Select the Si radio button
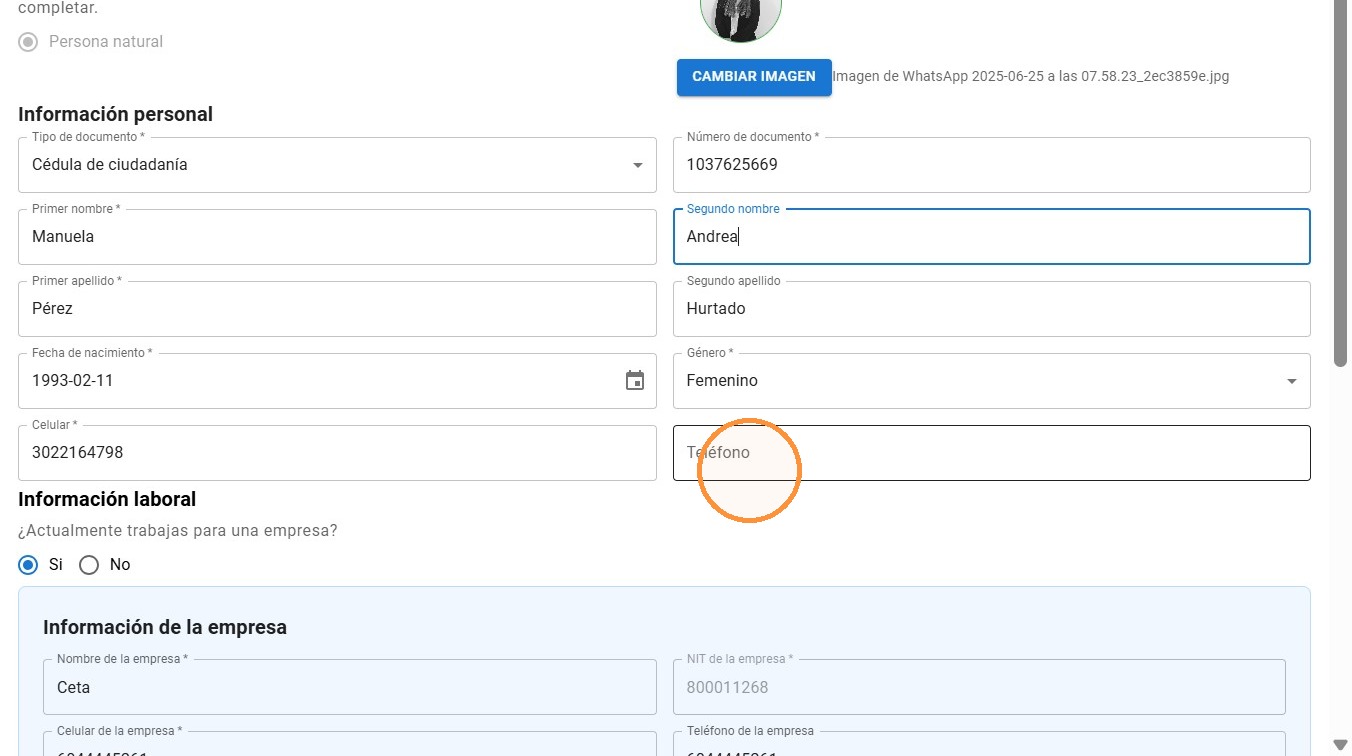 (x=28, y=565)
